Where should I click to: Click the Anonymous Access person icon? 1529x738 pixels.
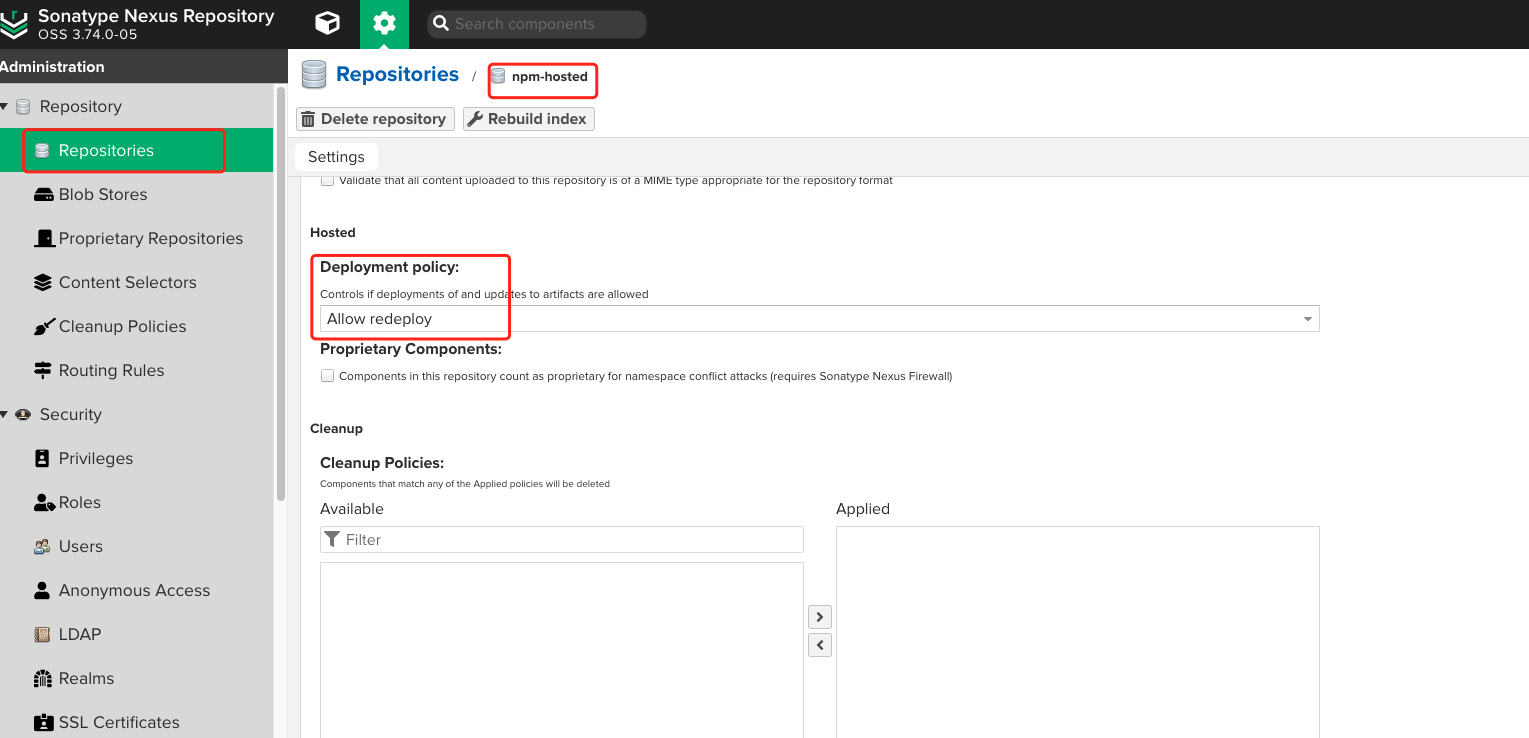42,591
